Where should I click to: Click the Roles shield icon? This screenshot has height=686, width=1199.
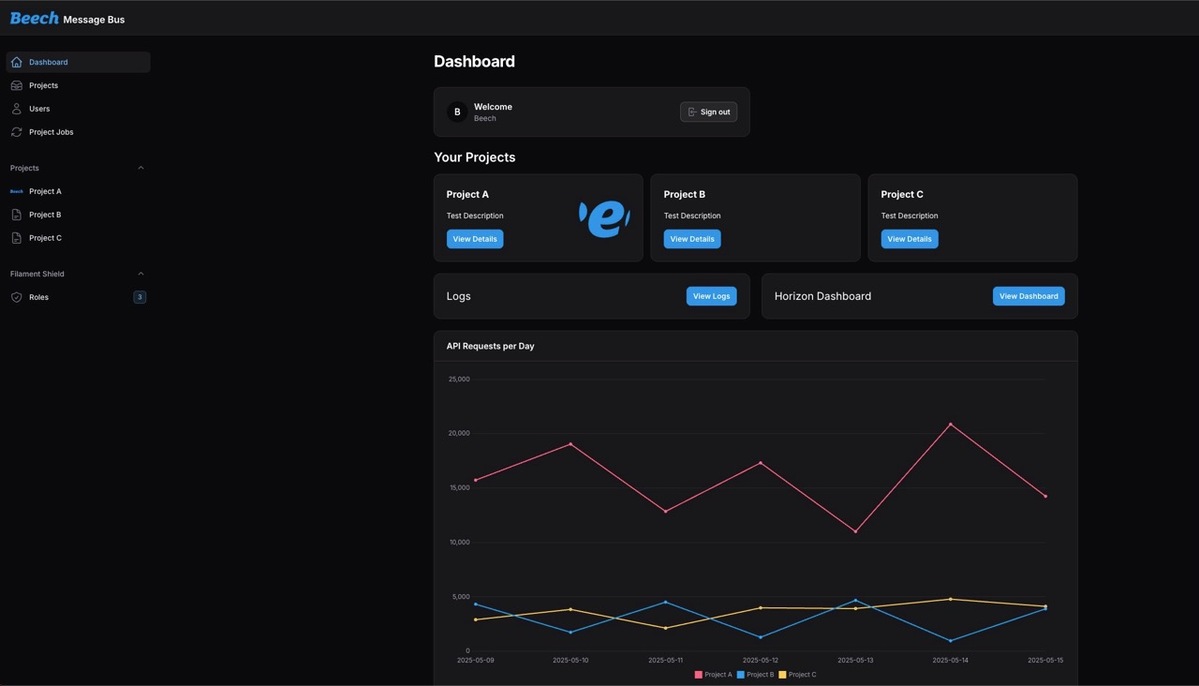click(x=16, y=297)
